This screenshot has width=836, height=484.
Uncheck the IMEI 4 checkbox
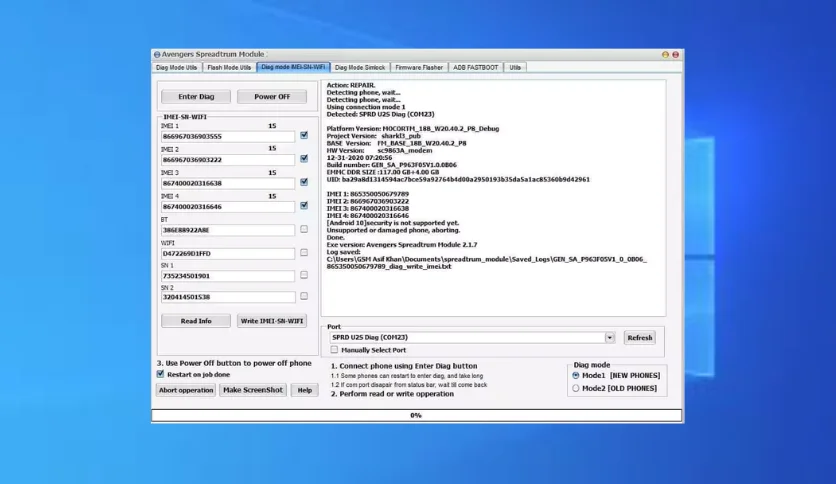click(304, 205)
